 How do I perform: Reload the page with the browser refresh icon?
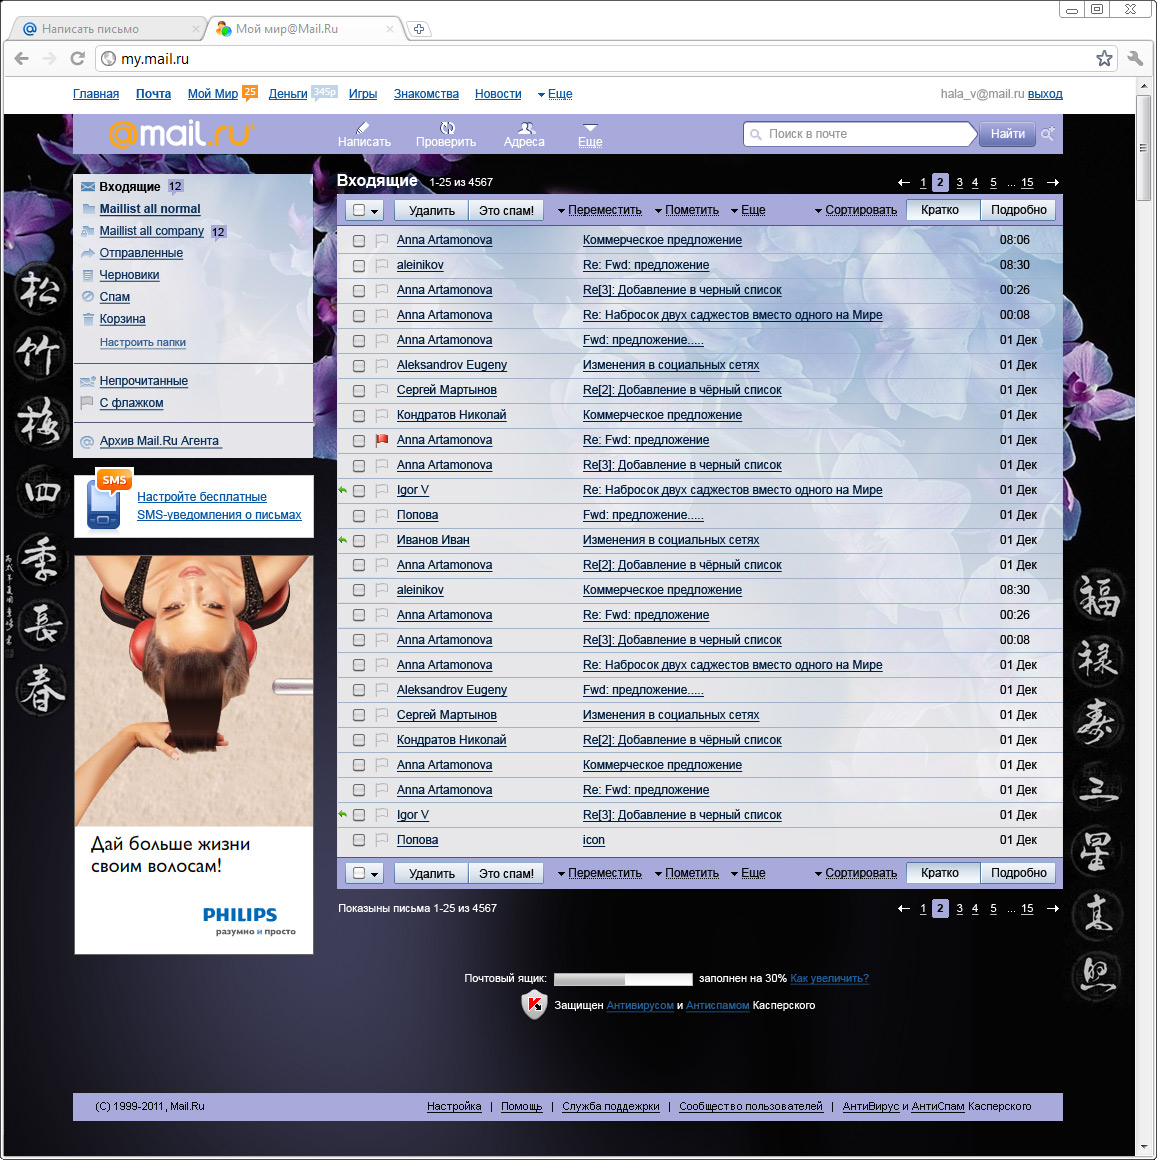77,58
